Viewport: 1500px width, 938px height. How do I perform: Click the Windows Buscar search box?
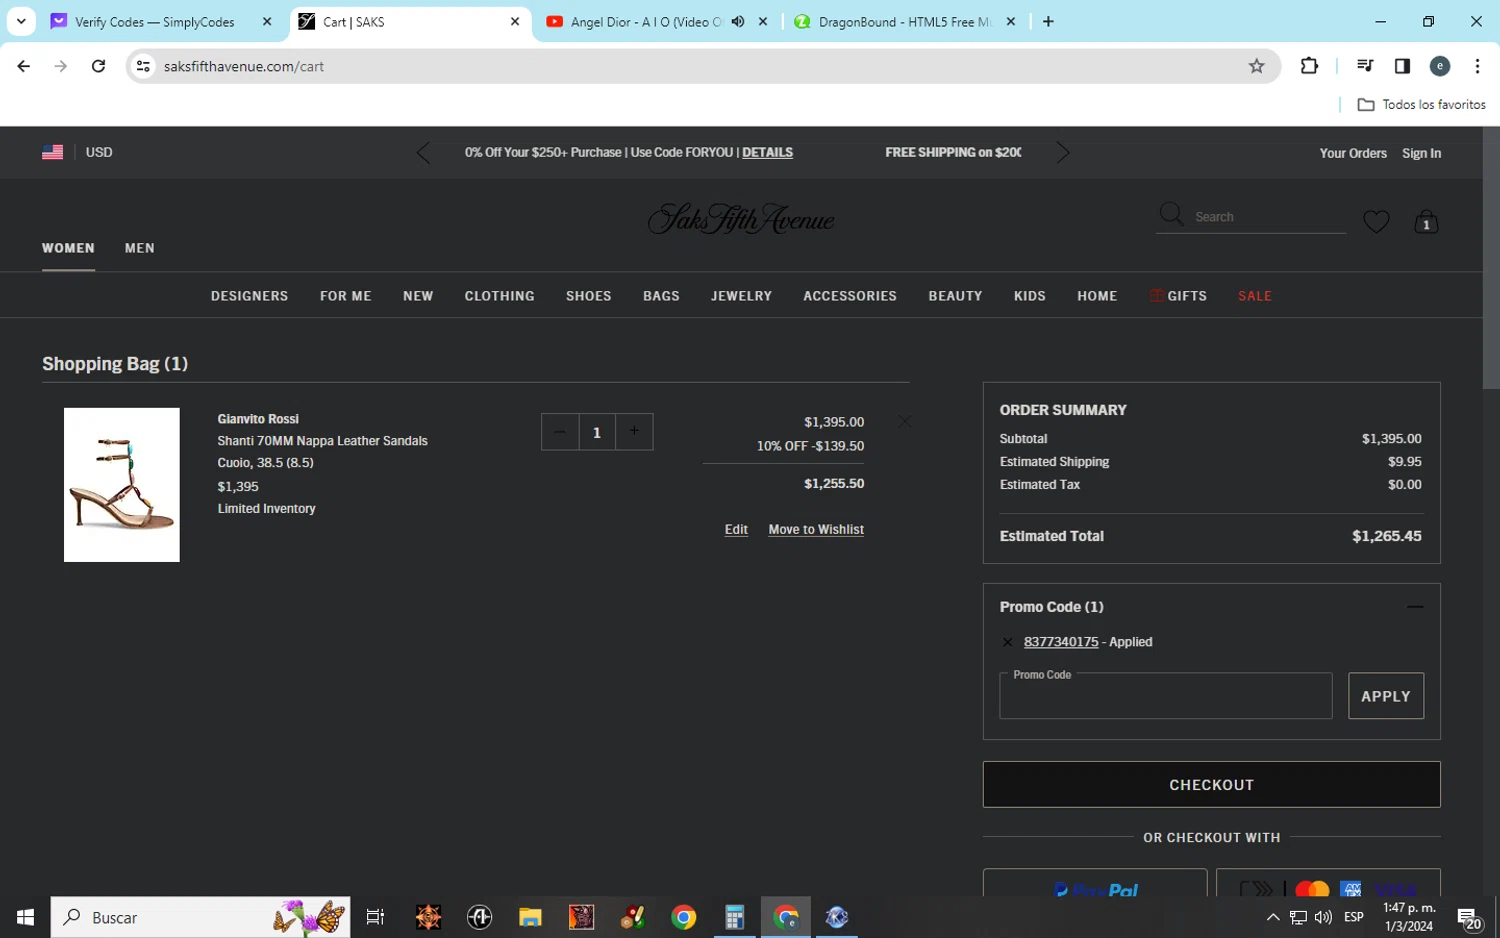200,917
